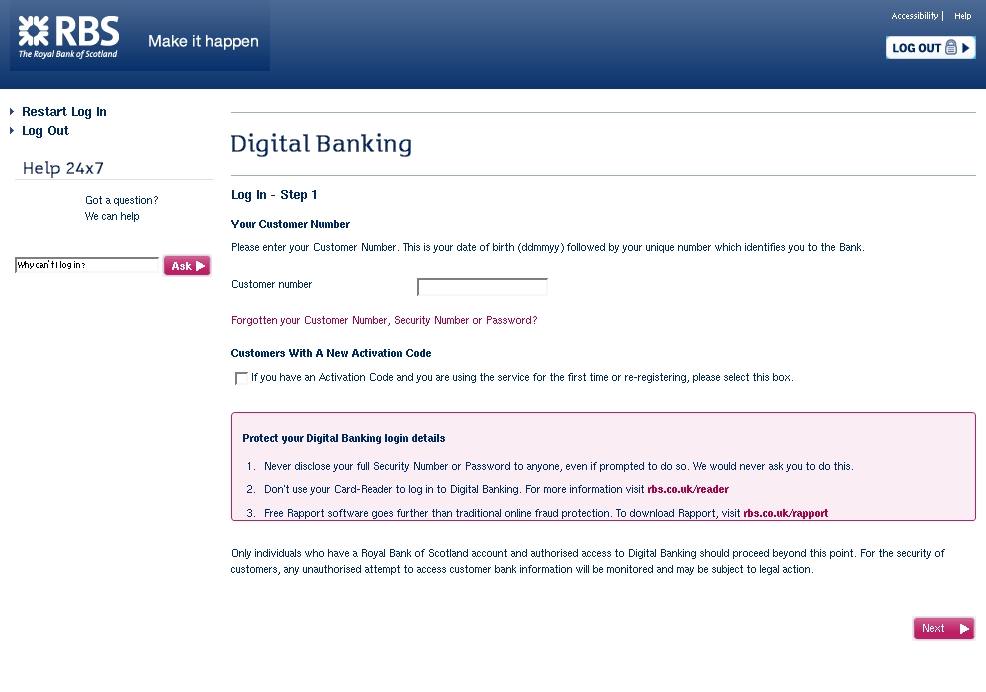Screen dimensions: 986x692
Task: Click the Next button
Action: [x=943, y=628]
